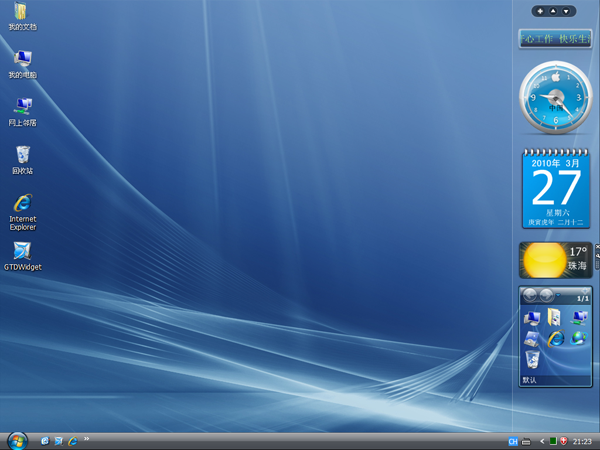Click the plus button atop the sidebar
The image size is (600, 450).
541,11
